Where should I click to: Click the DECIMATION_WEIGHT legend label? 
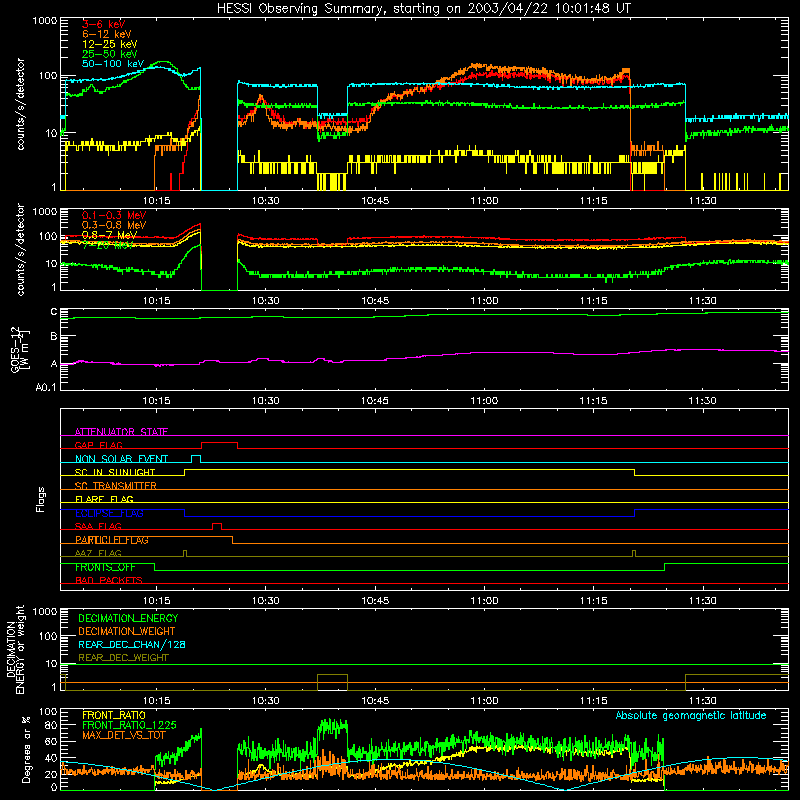127,632
